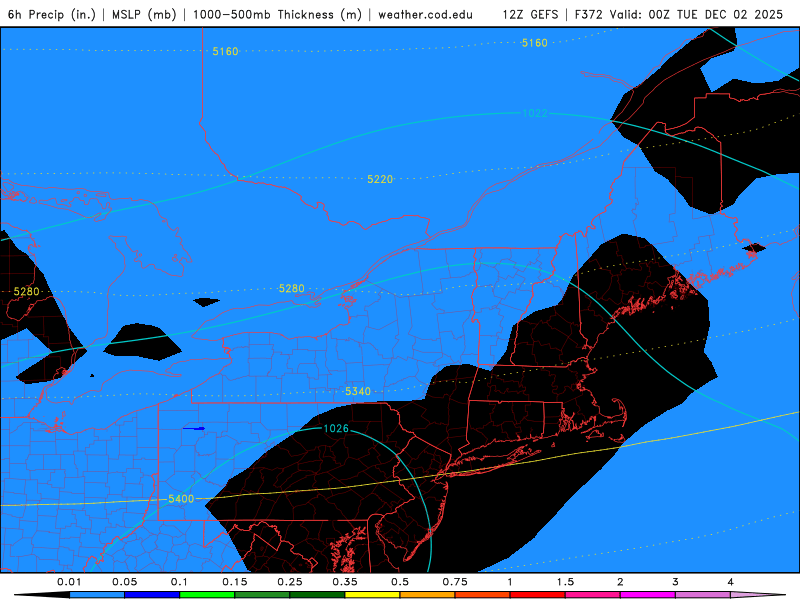The width and height of the screenshot is (800, 600).
Task: Click the '12Z GEFS' model run label
Action: [530, 14]
